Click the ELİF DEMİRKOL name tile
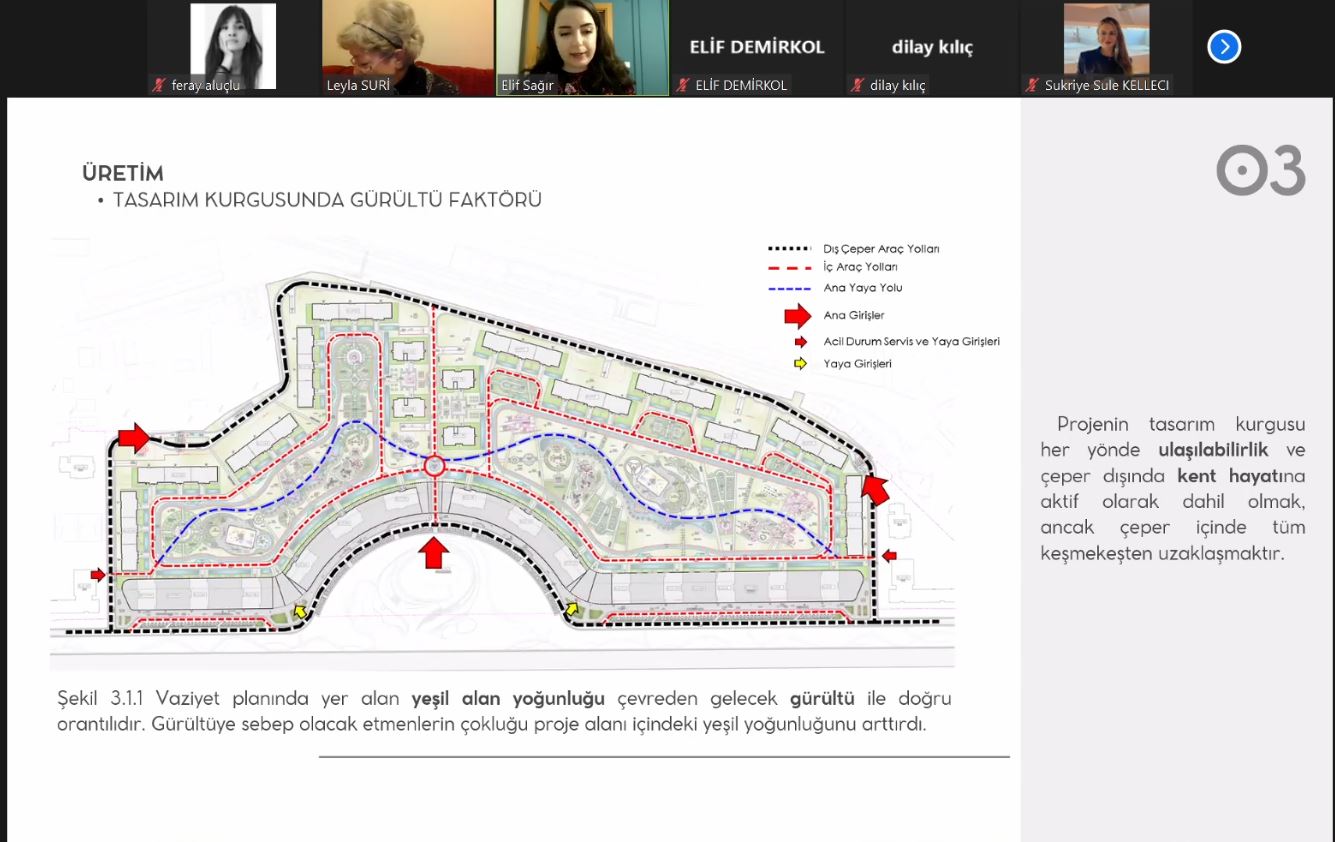 757,47
